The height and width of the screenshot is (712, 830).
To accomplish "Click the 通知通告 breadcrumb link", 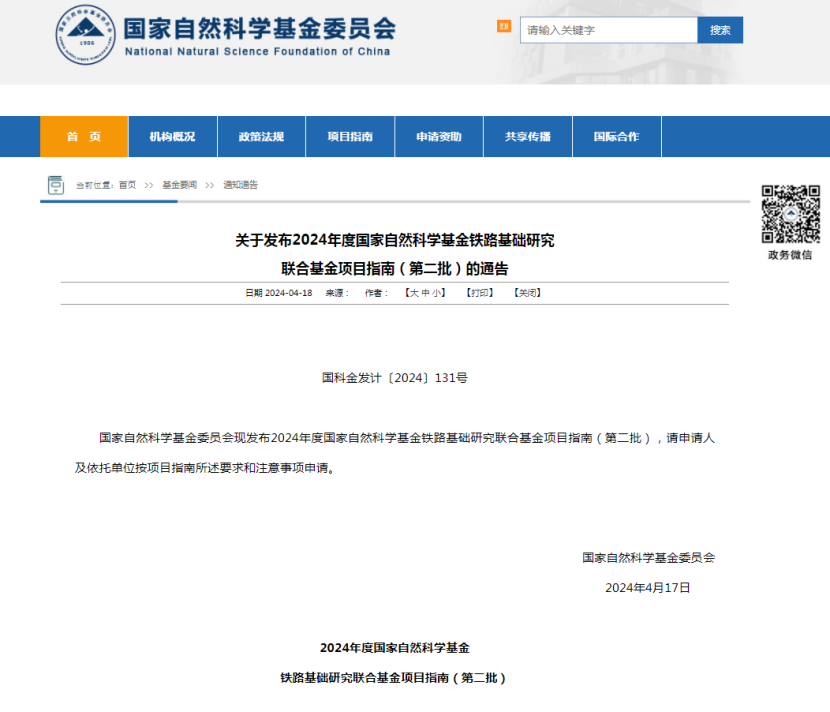I will coord(240,185).
